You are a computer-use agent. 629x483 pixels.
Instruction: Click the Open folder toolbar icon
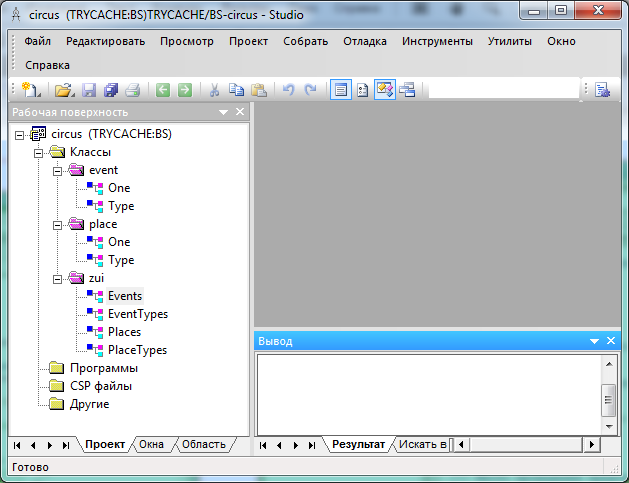pyautogui.click(x=64, y=89)
